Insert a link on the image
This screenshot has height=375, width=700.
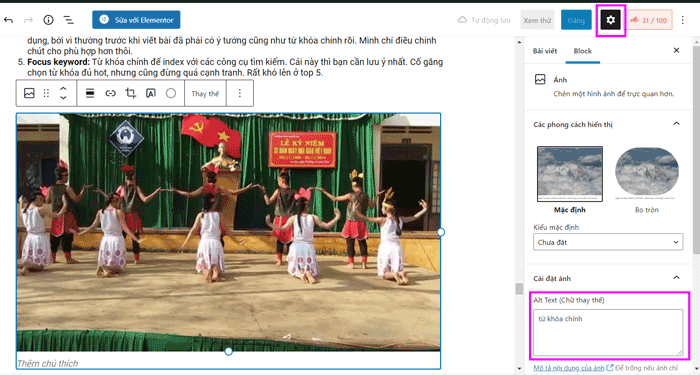pyautogui.click(x=110, y=93)
